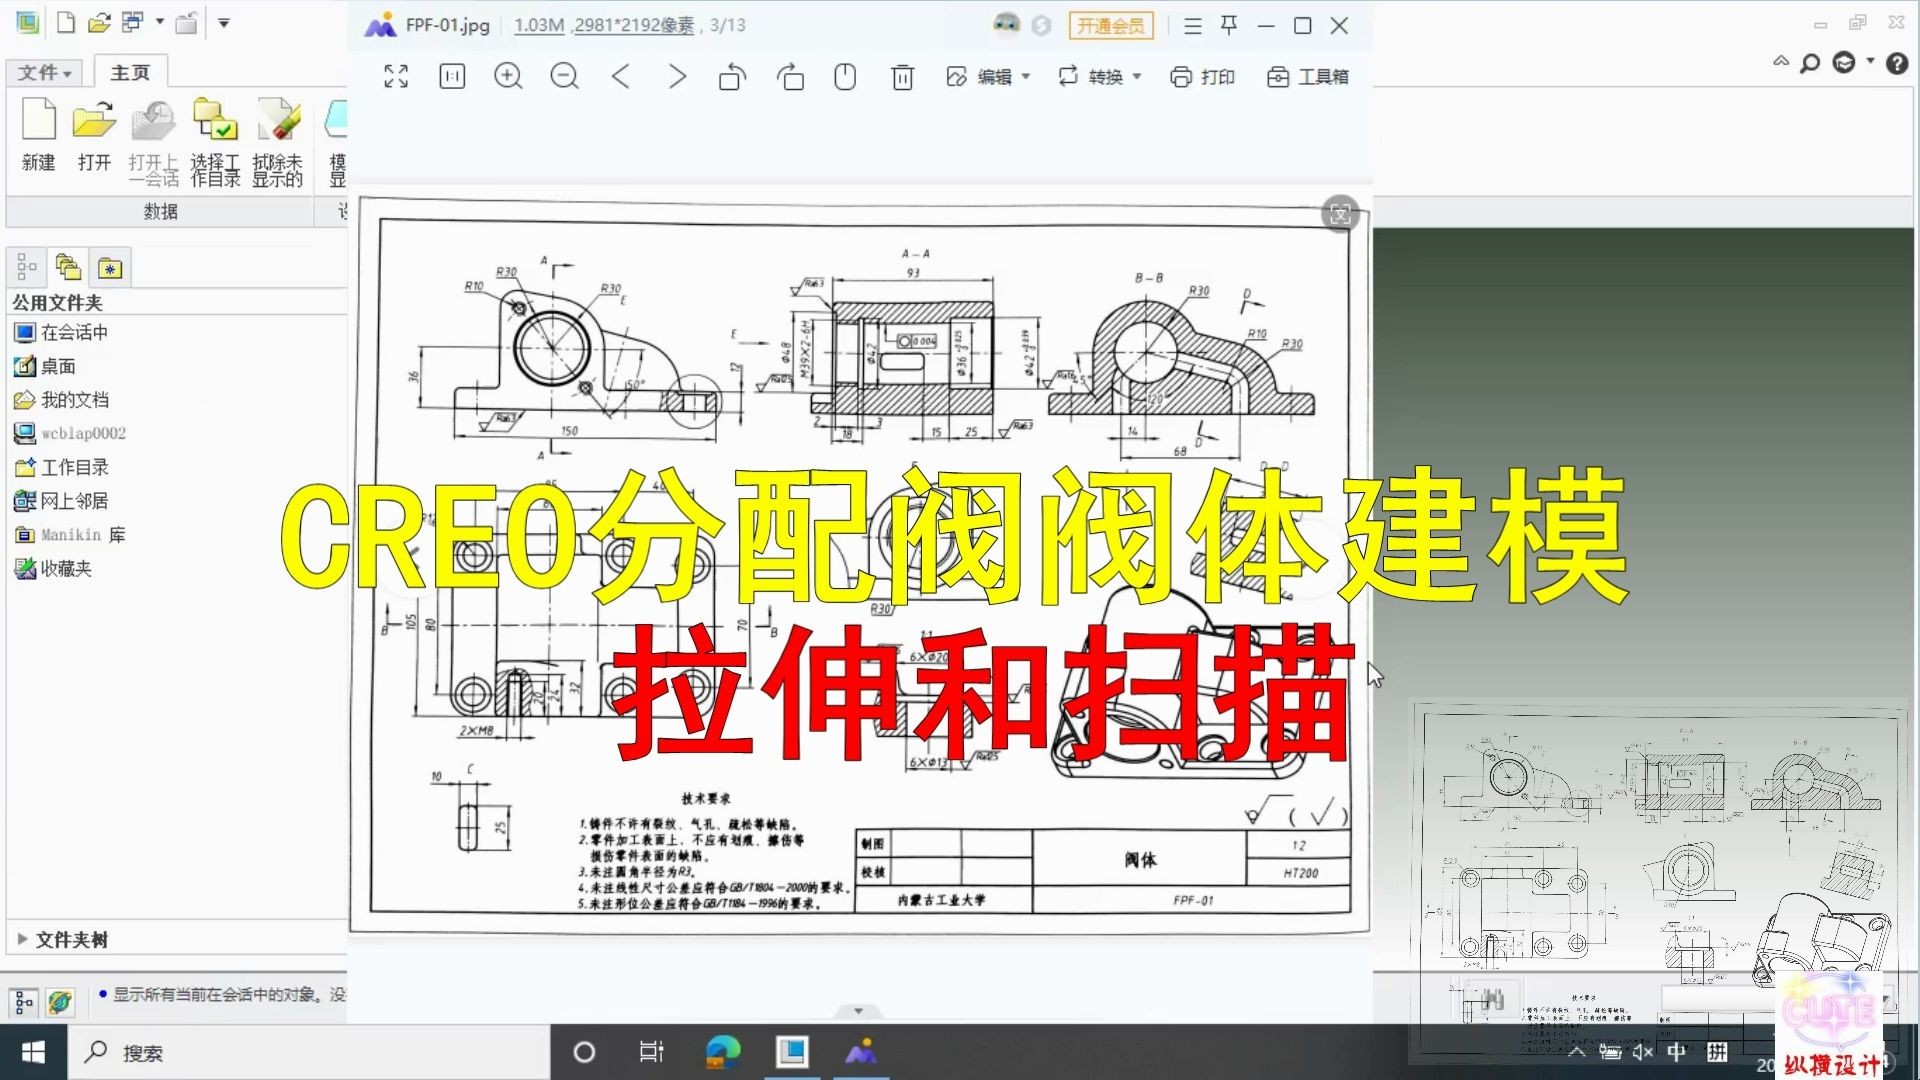Open the 转换 conversion dropdown

click(1097, 76)
